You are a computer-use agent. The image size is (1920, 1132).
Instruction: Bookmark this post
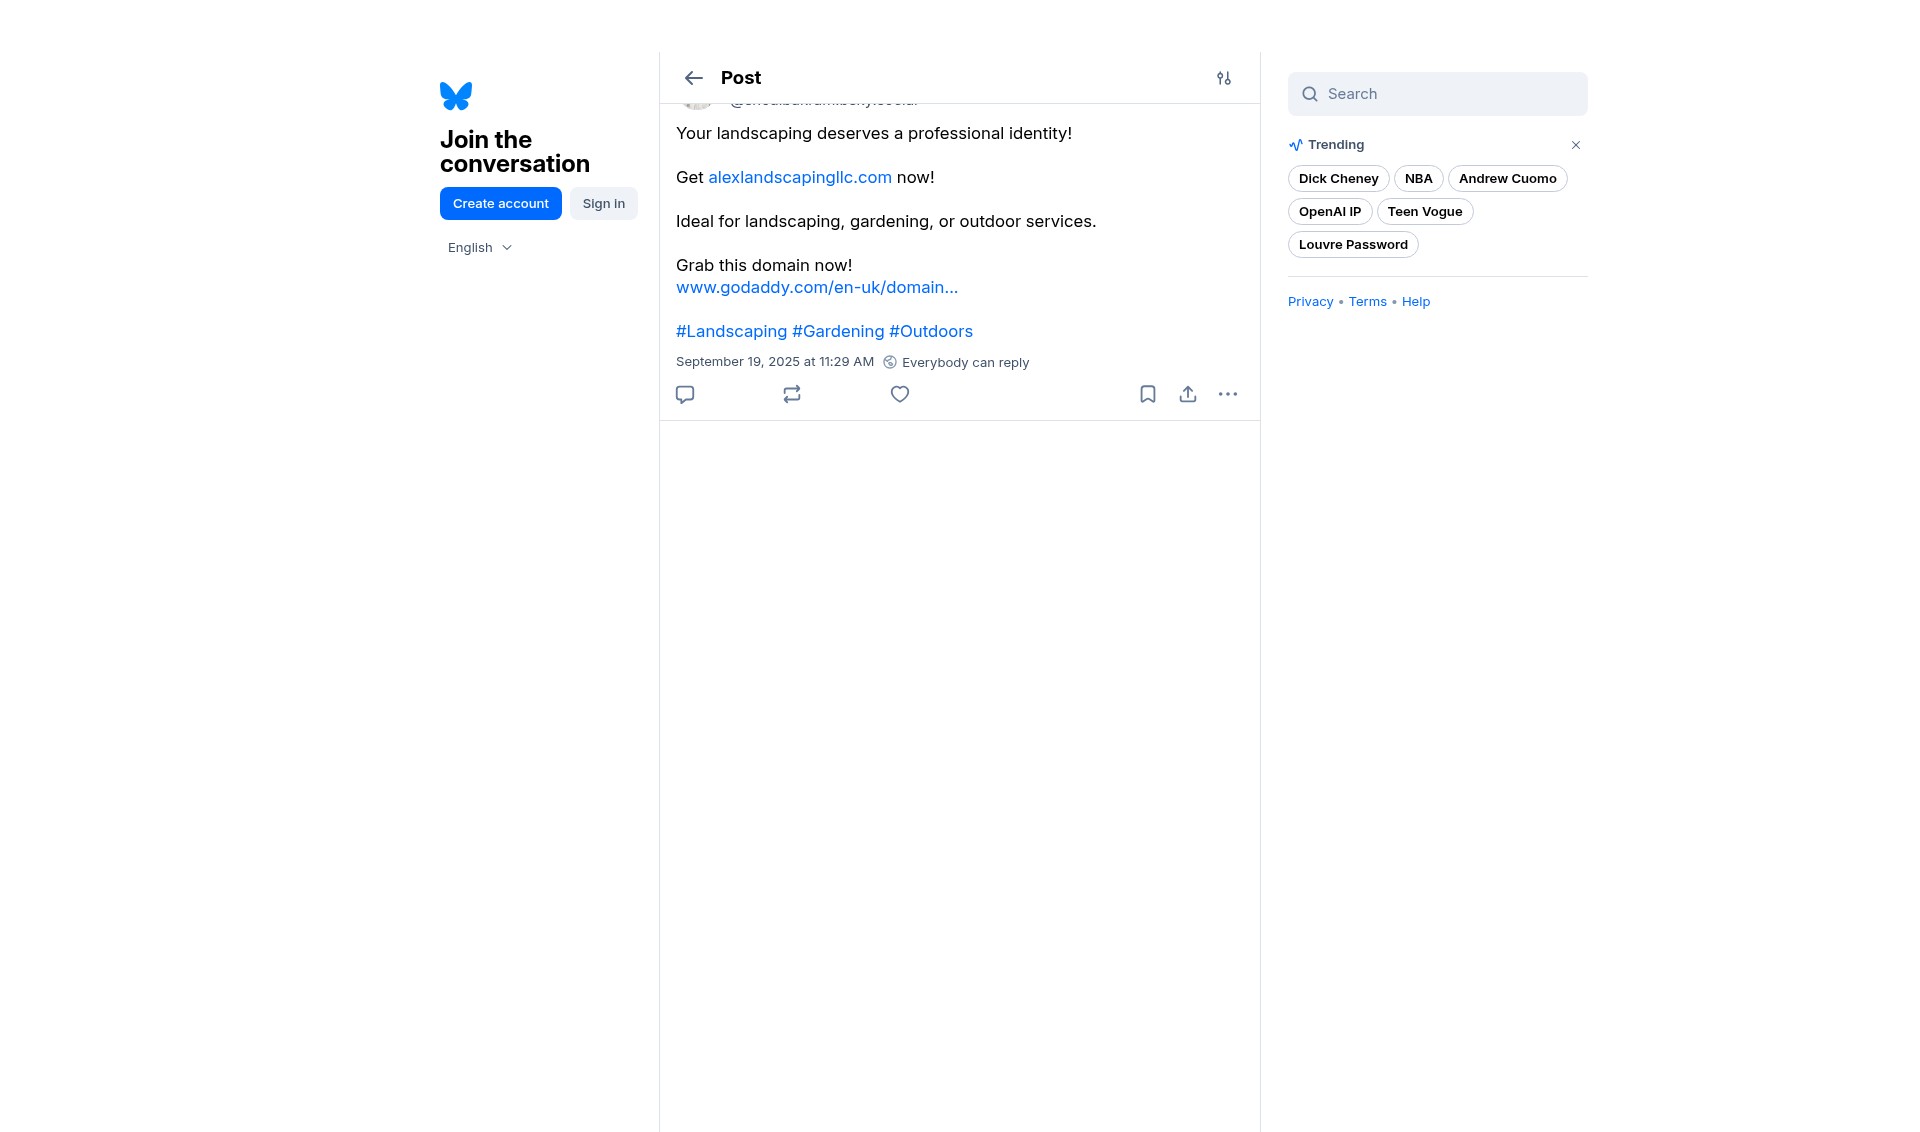tap(1148, 394)
